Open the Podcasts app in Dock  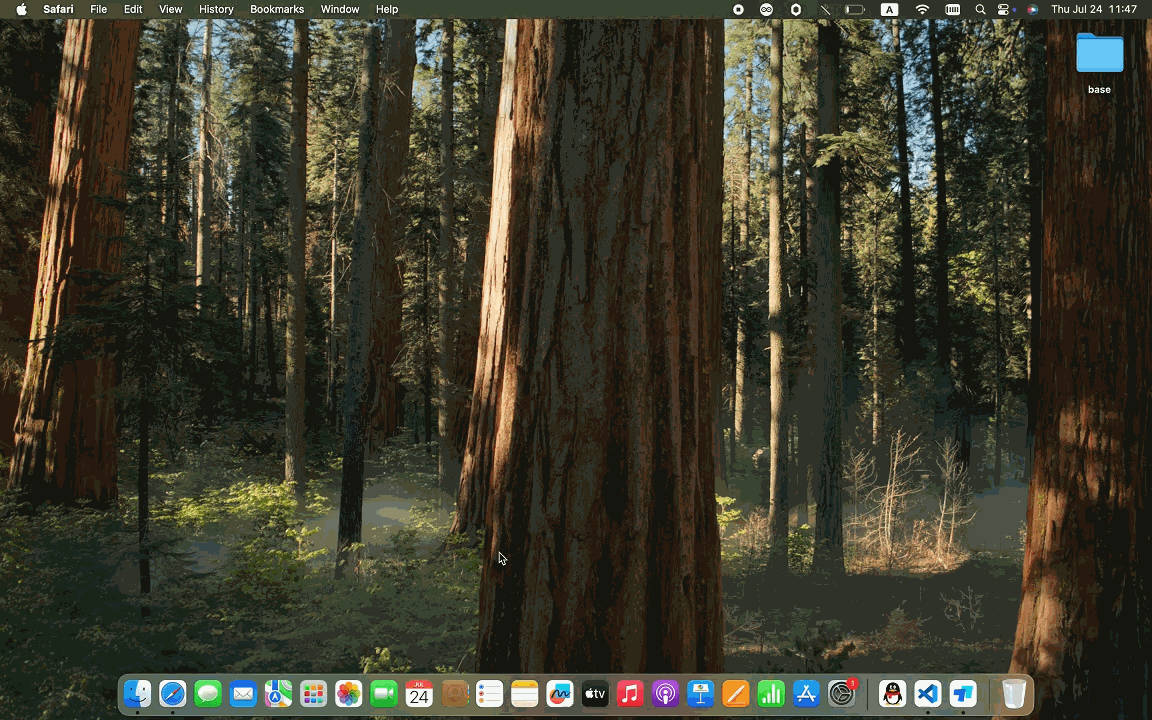(666, 694)
